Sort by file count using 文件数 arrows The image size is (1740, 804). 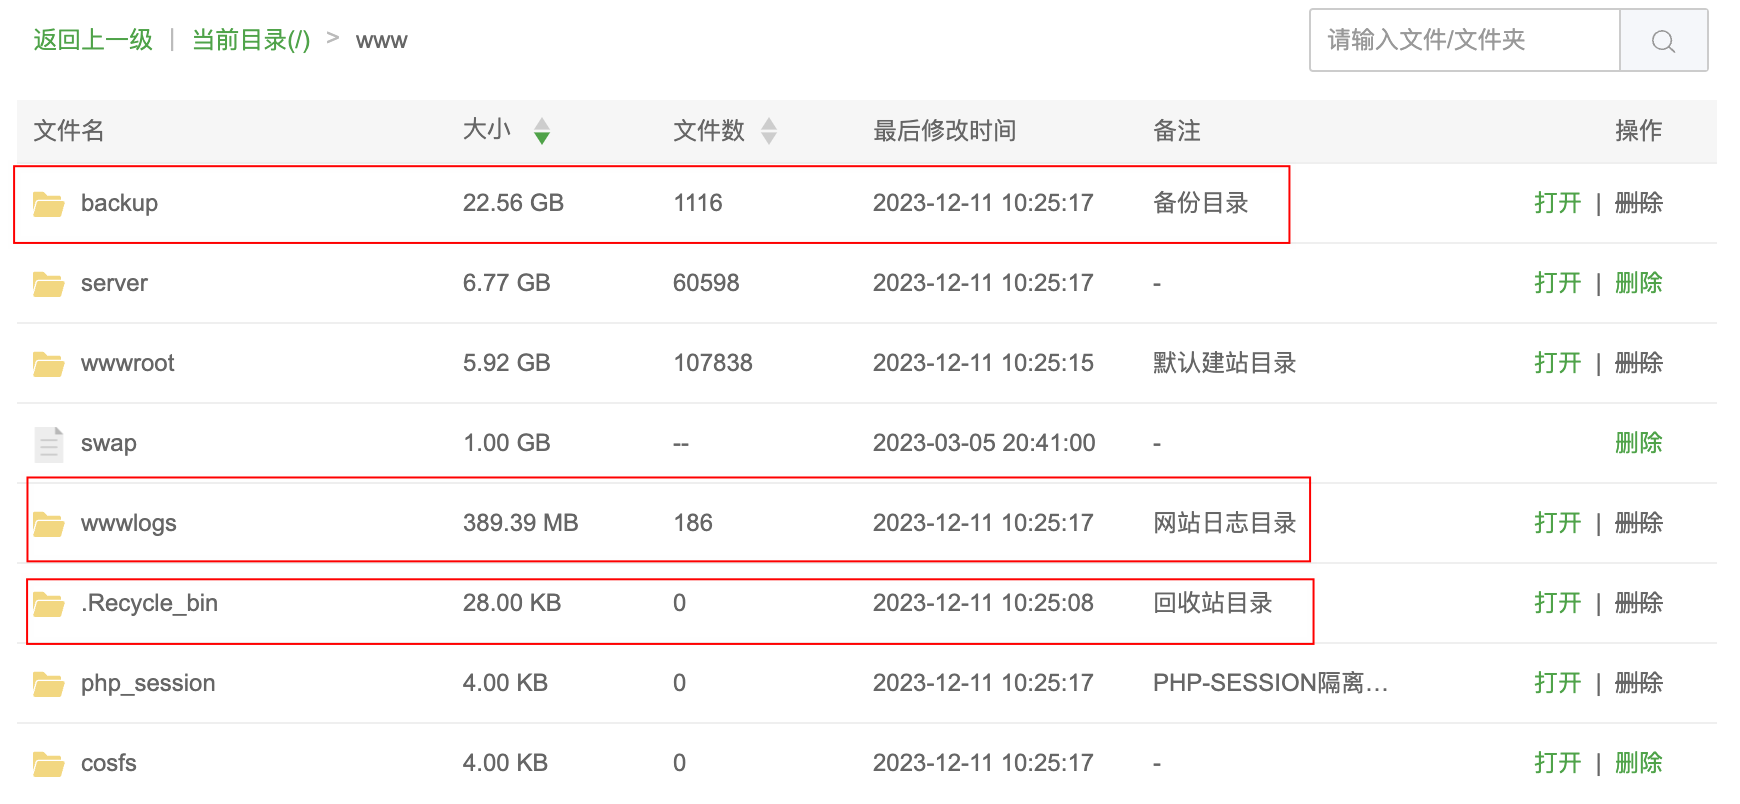point(768,131)
